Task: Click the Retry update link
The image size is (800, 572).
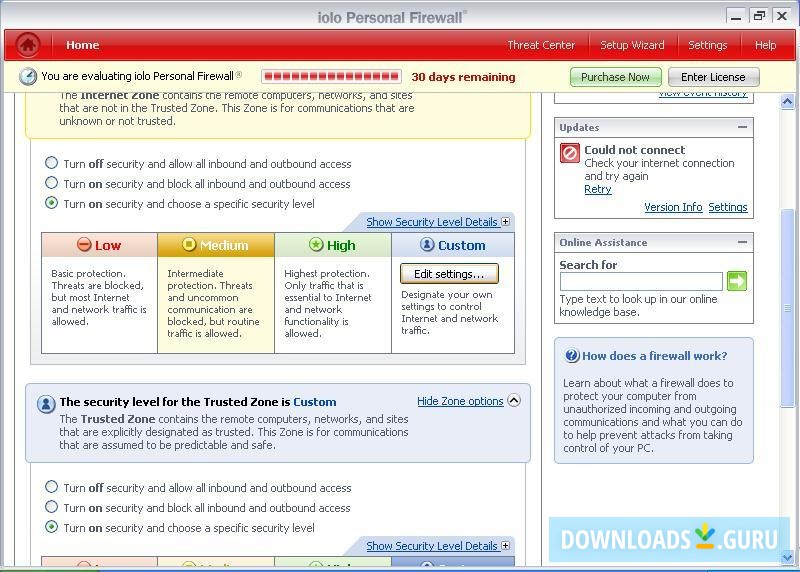Action: tap(597, 189)
